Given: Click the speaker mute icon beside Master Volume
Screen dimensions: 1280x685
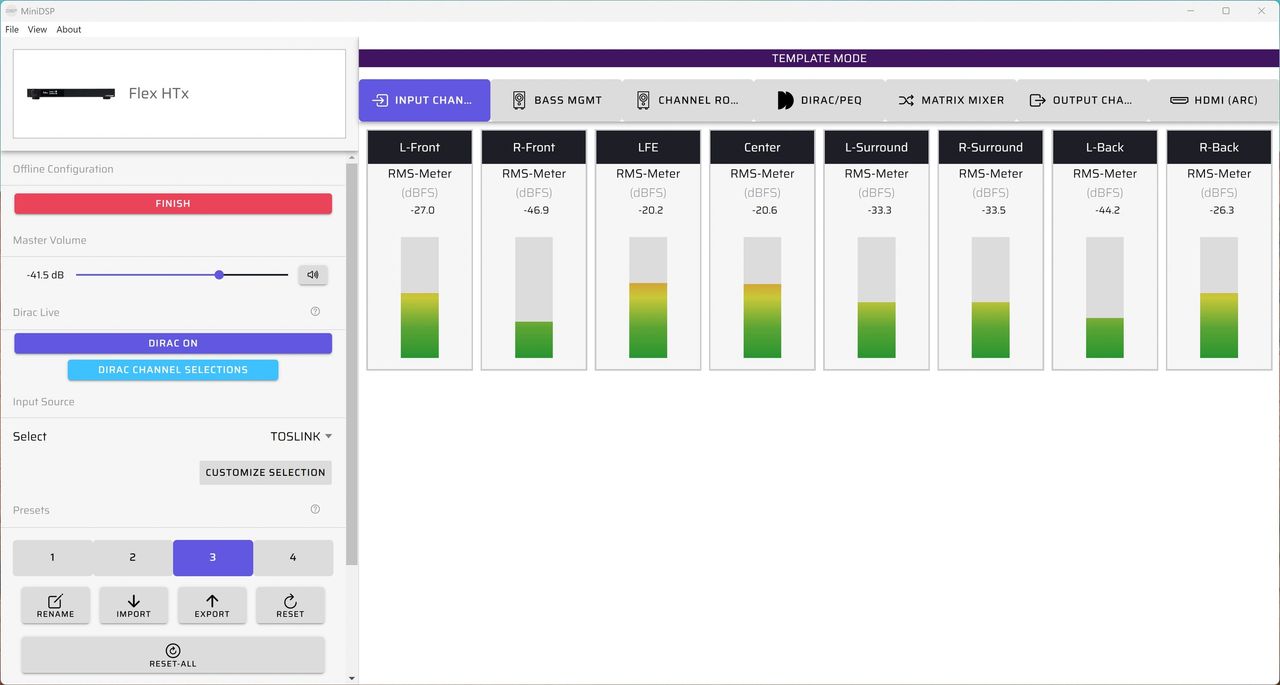Looking at the screenshot, I should (x=313, y=275).
